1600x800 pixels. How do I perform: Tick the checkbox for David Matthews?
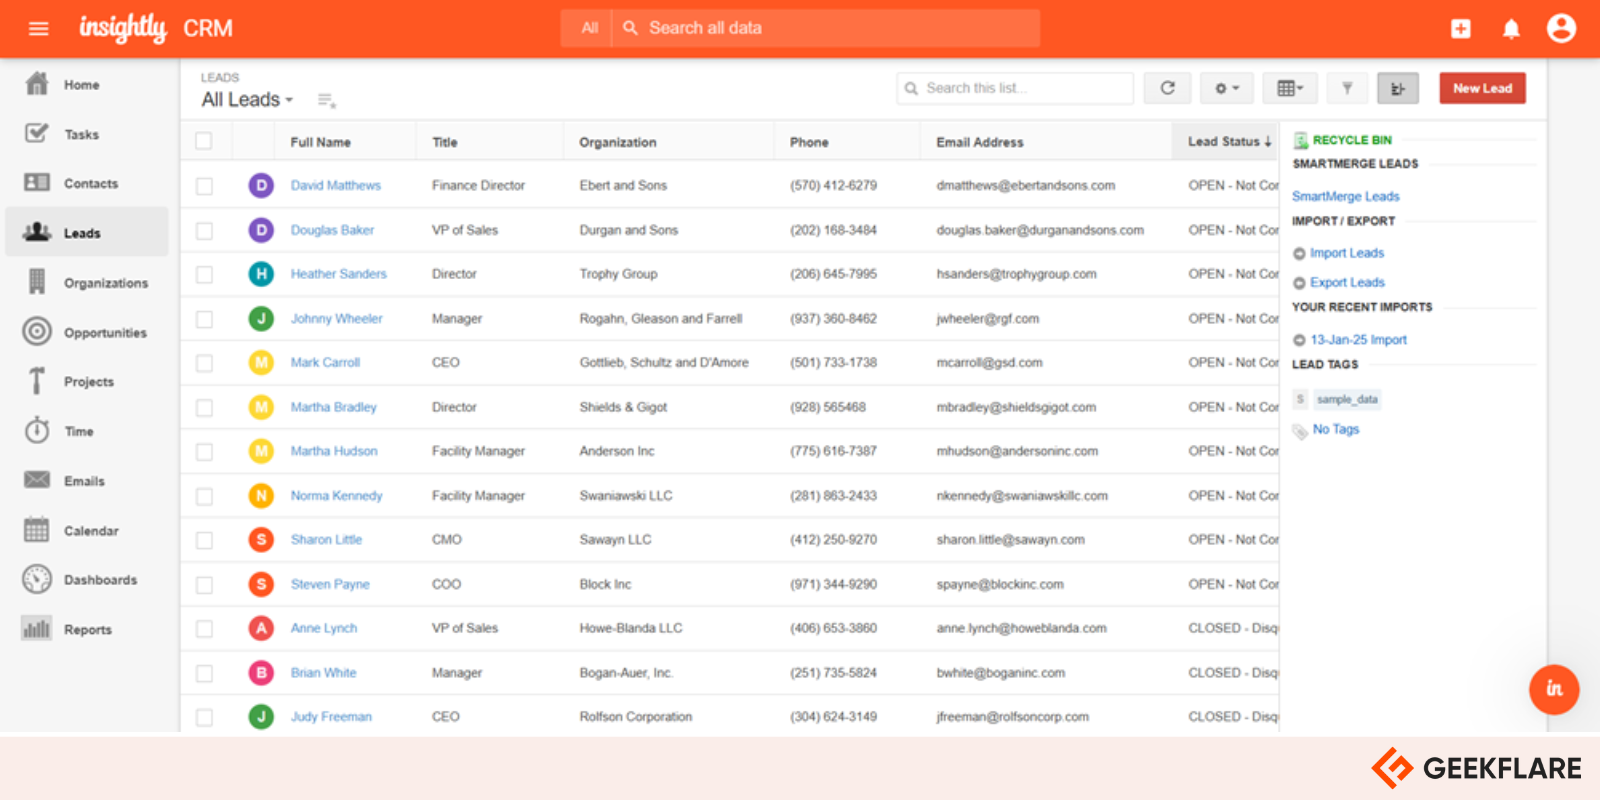pyautogui.click(x=204, y=186)
